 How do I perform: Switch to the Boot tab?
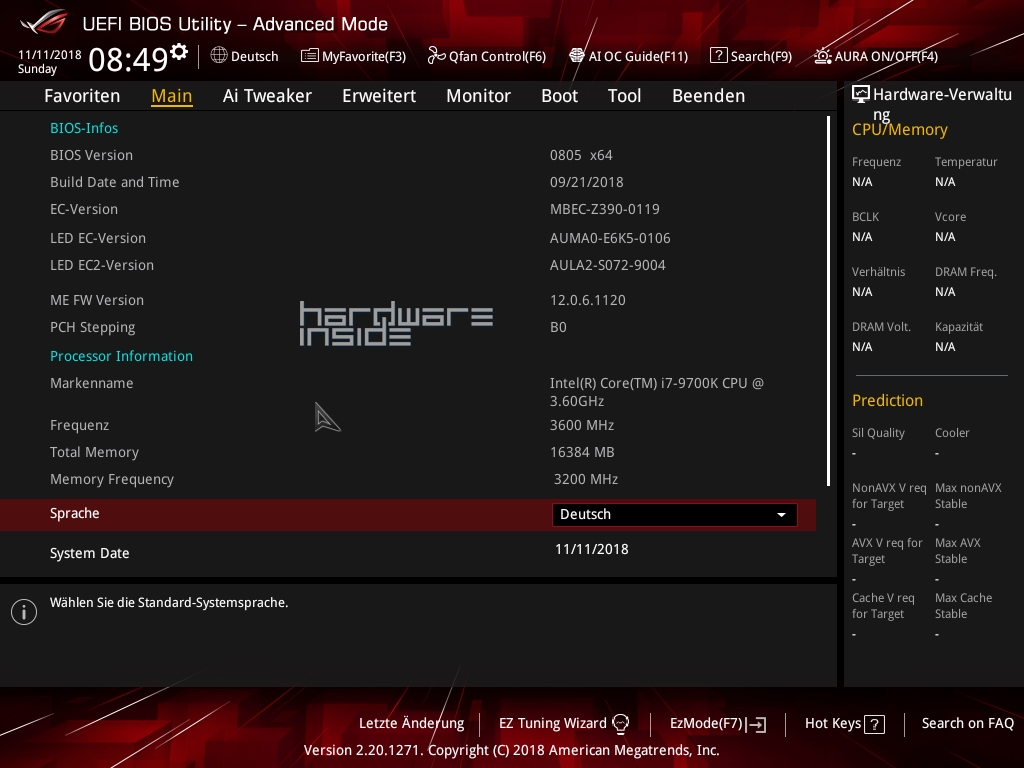click(560, 96)
